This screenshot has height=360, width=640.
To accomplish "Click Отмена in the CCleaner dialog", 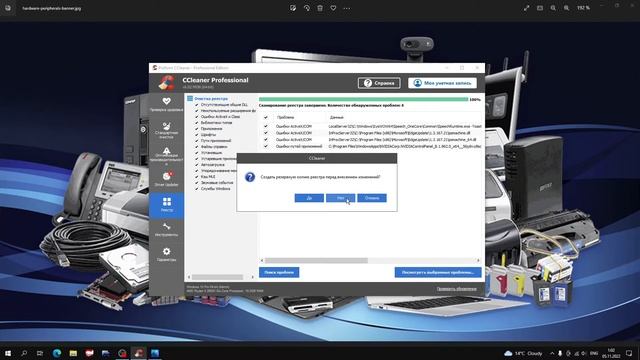I will point(372,198).
